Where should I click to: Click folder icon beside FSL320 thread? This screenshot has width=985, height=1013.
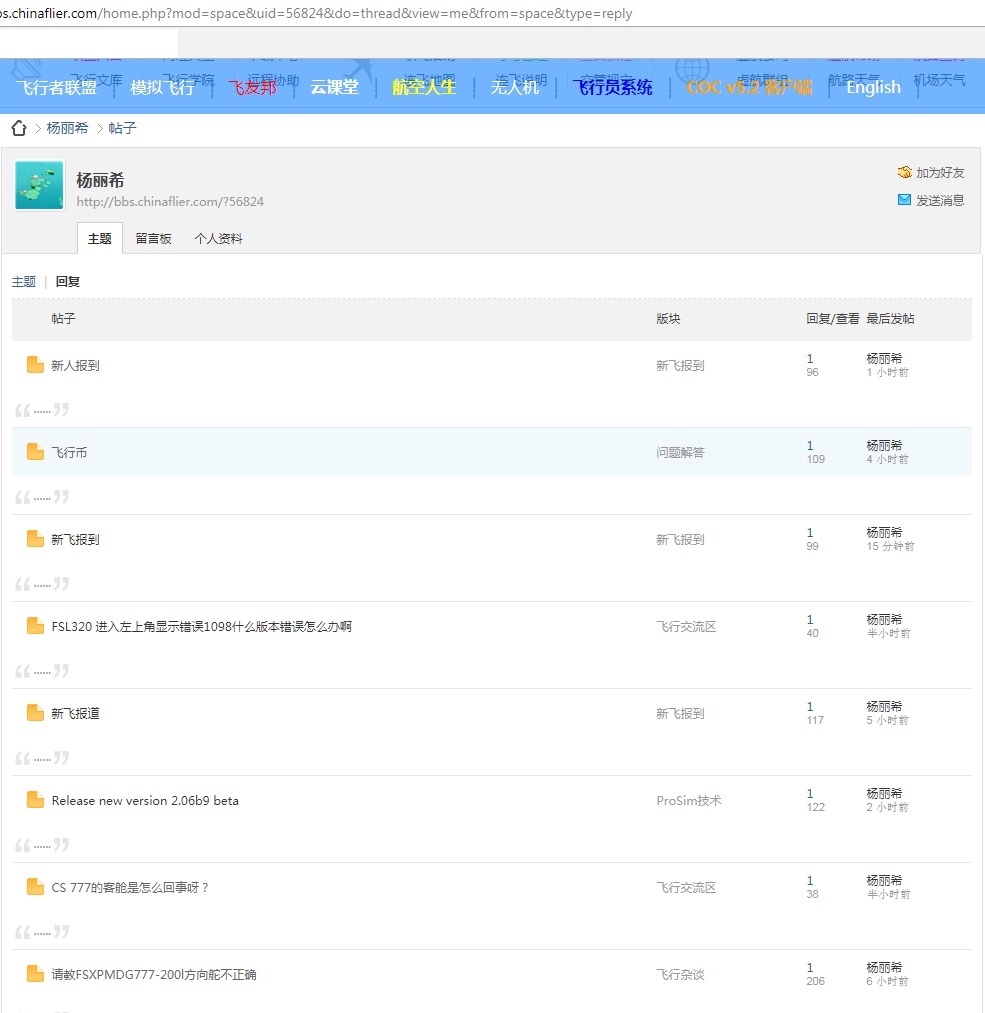(x=35, y=626)
